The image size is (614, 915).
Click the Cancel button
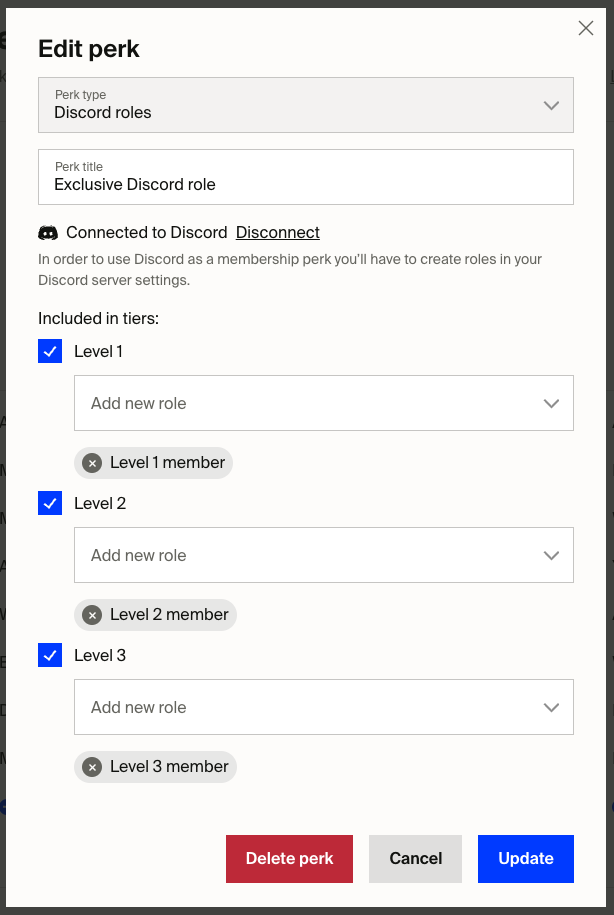[415, 858]
